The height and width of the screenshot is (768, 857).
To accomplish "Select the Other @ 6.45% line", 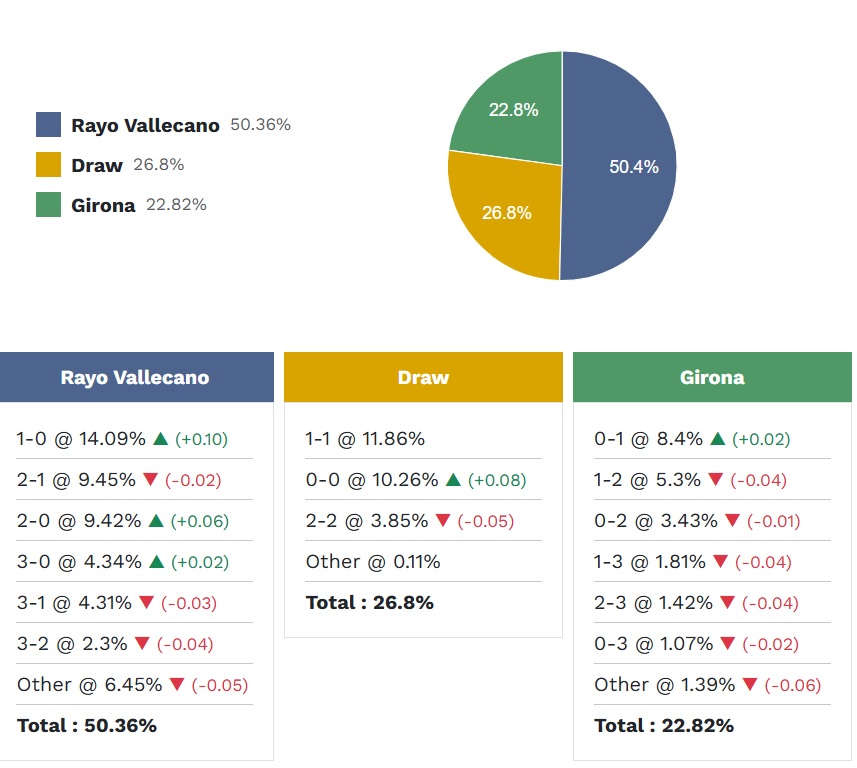I will pyautogui.click(x=90, y=685).
